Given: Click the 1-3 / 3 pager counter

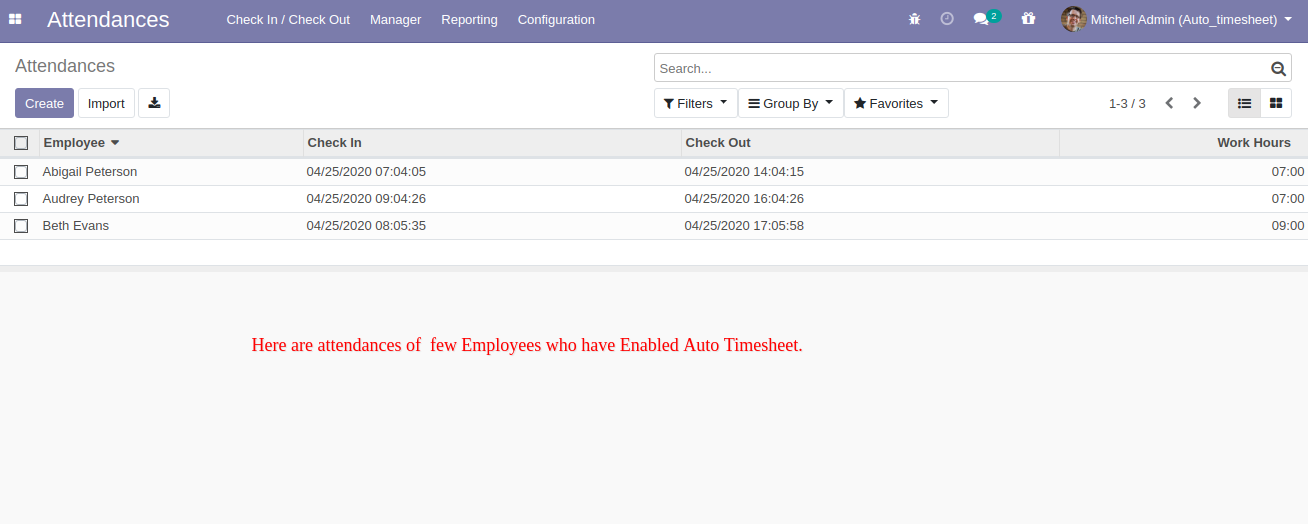Looking at the screenshot, I should click(1127, 104).
